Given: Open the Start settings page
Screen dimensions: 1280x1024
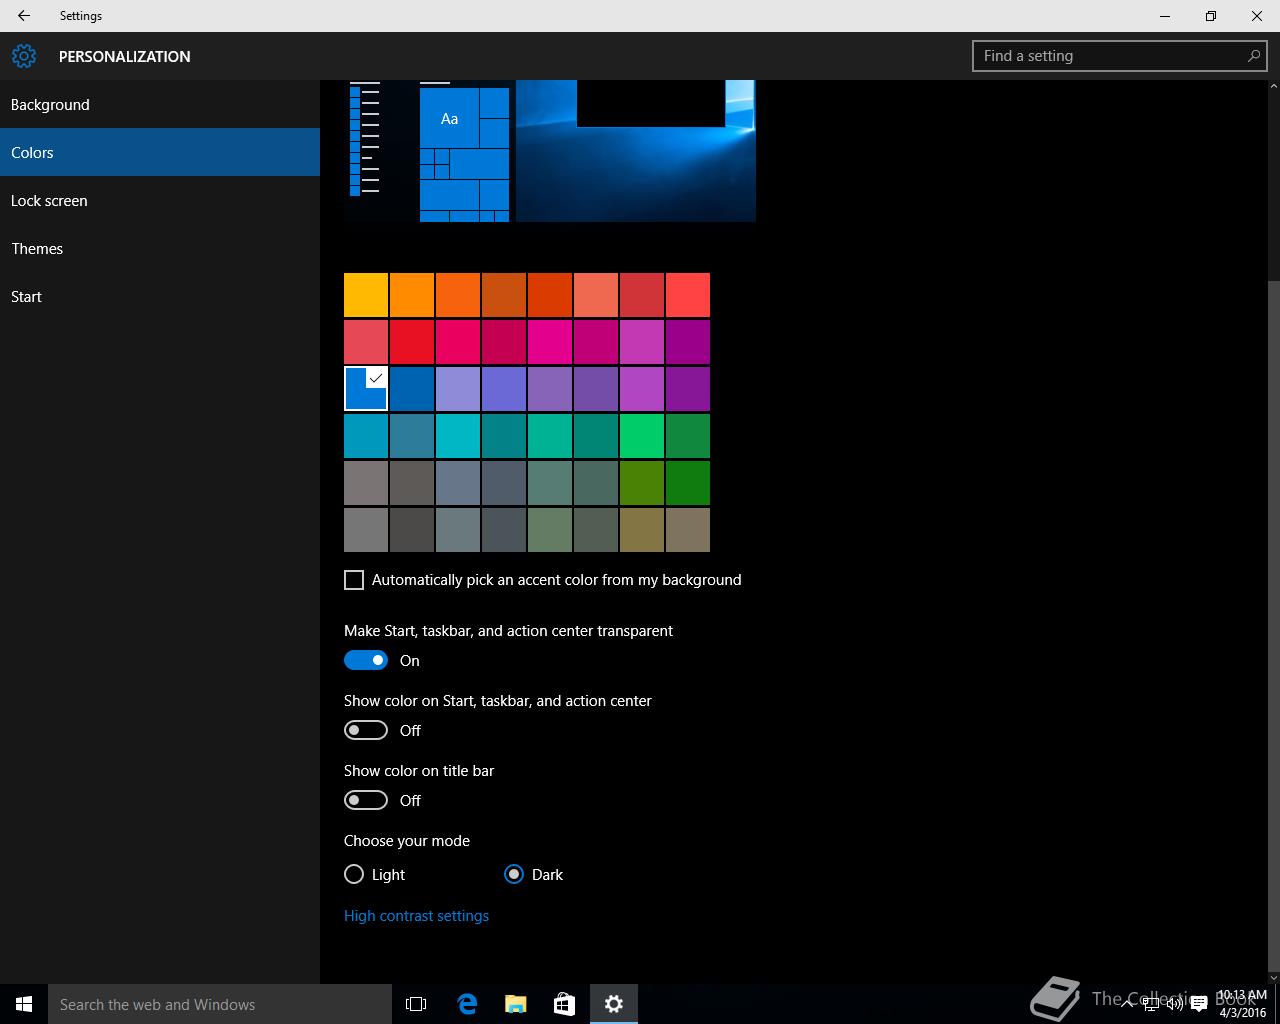Looking at the screenshot, I should [x=160, y=296].
